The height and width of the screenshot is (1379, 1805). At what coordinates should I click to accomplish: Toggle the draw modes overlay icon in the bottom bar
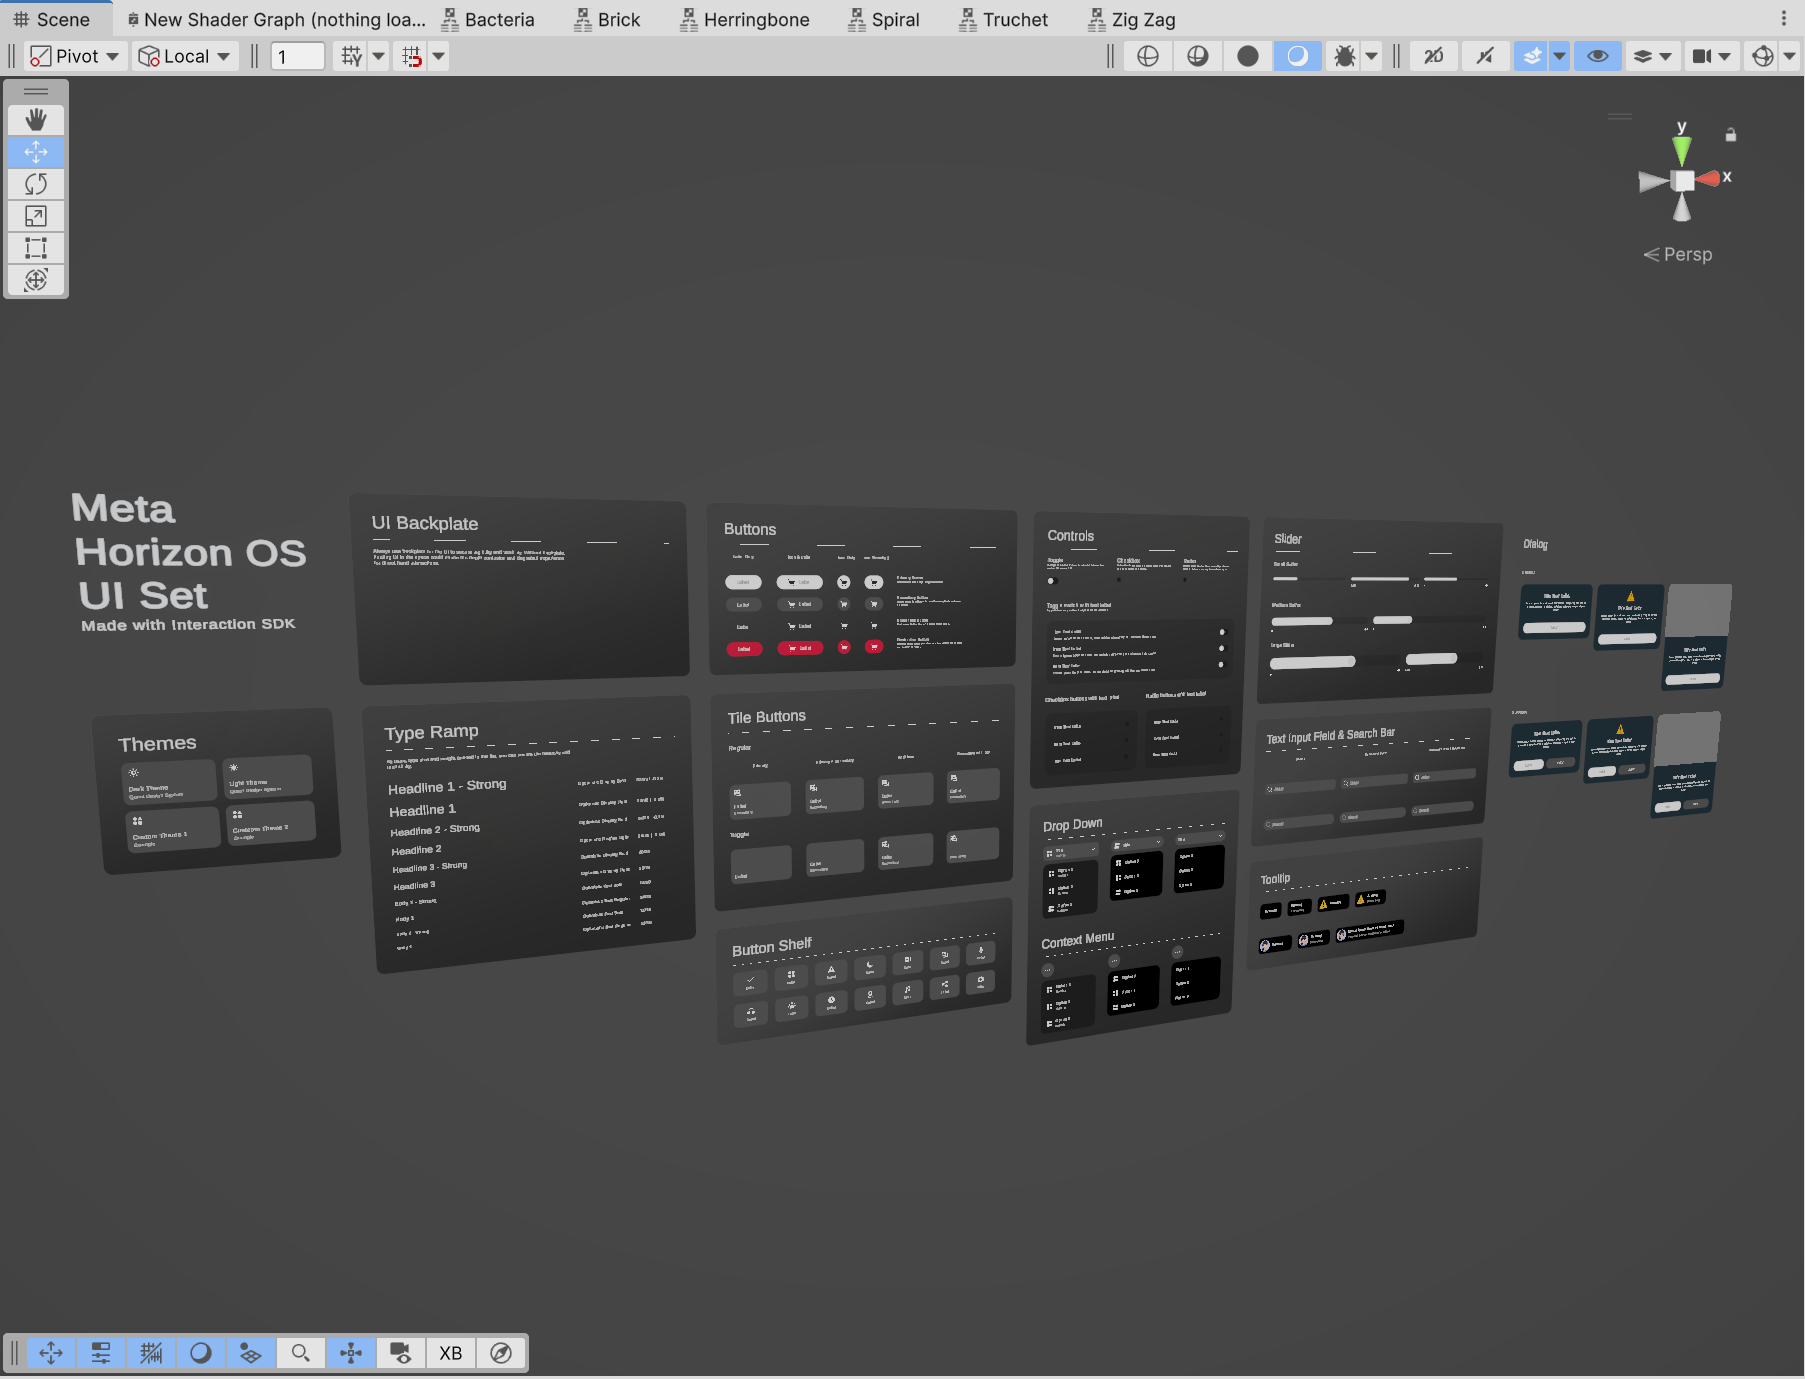pyautogui.click(x=201, y=1353)
